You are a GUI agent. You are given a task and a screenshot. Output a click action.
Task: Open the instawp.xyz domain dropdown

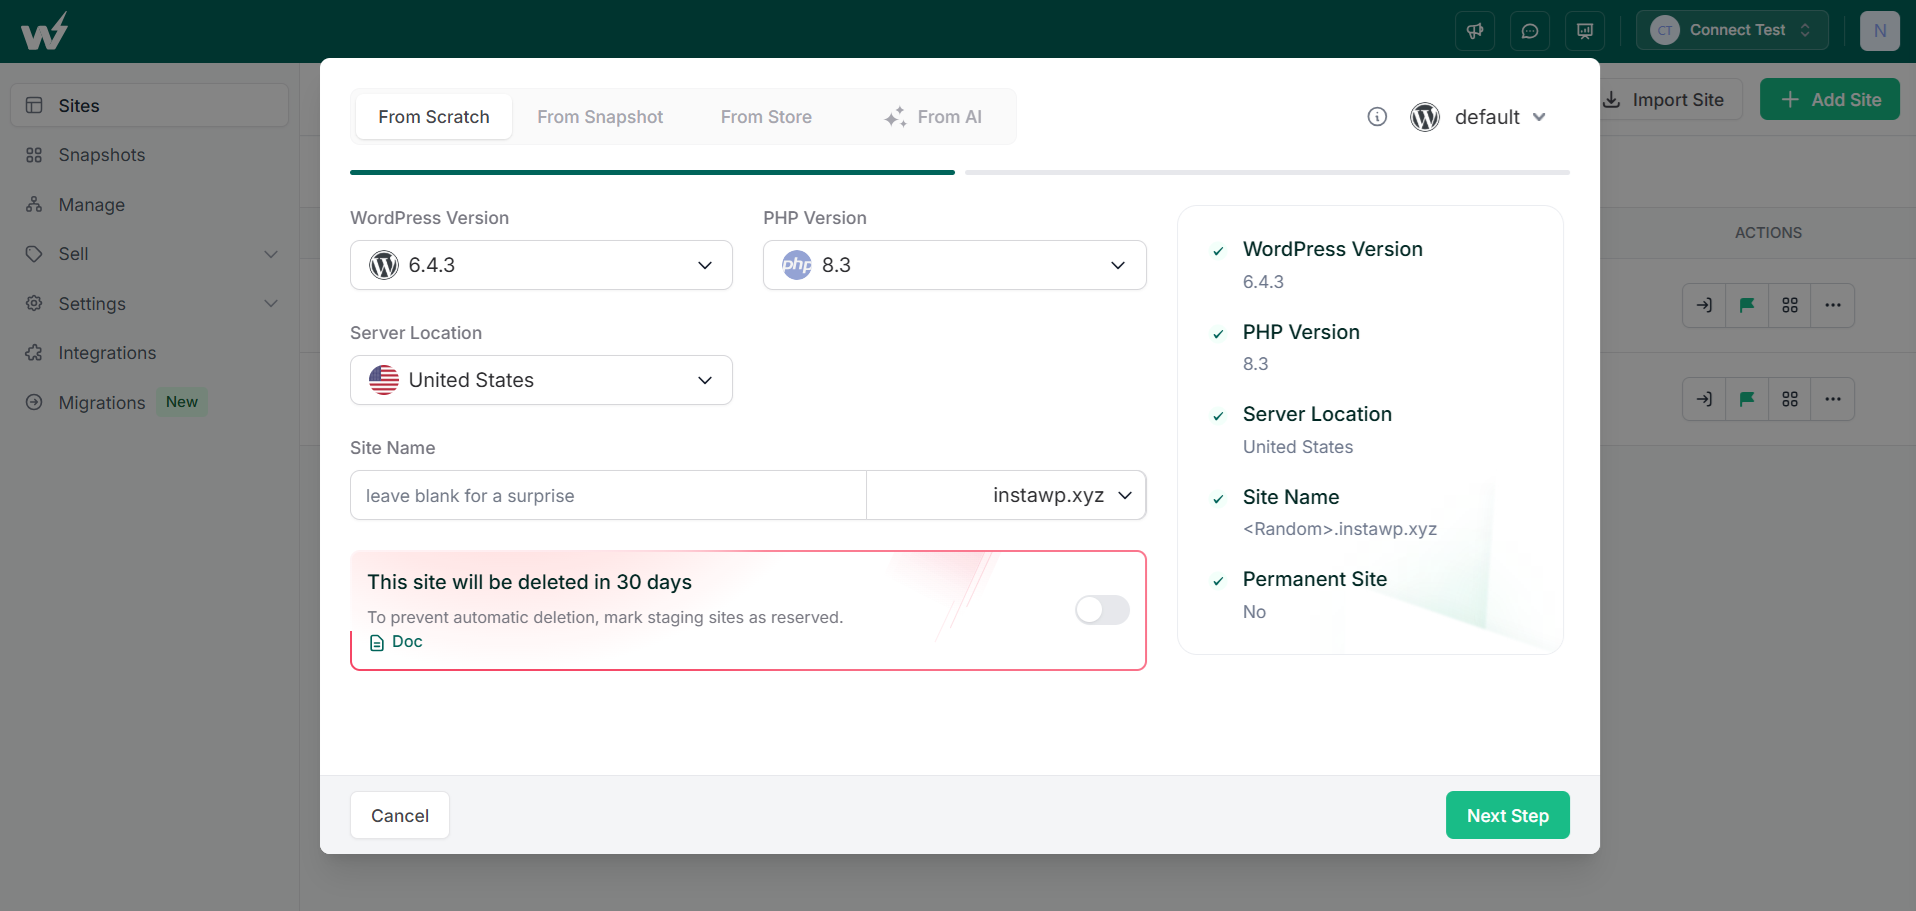pos(1006,495)
